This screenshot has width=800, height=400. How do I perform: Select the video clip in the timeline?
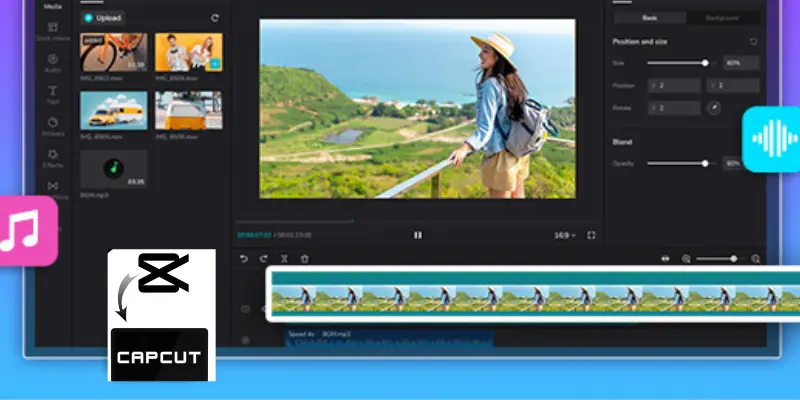(x=535, y=293)
